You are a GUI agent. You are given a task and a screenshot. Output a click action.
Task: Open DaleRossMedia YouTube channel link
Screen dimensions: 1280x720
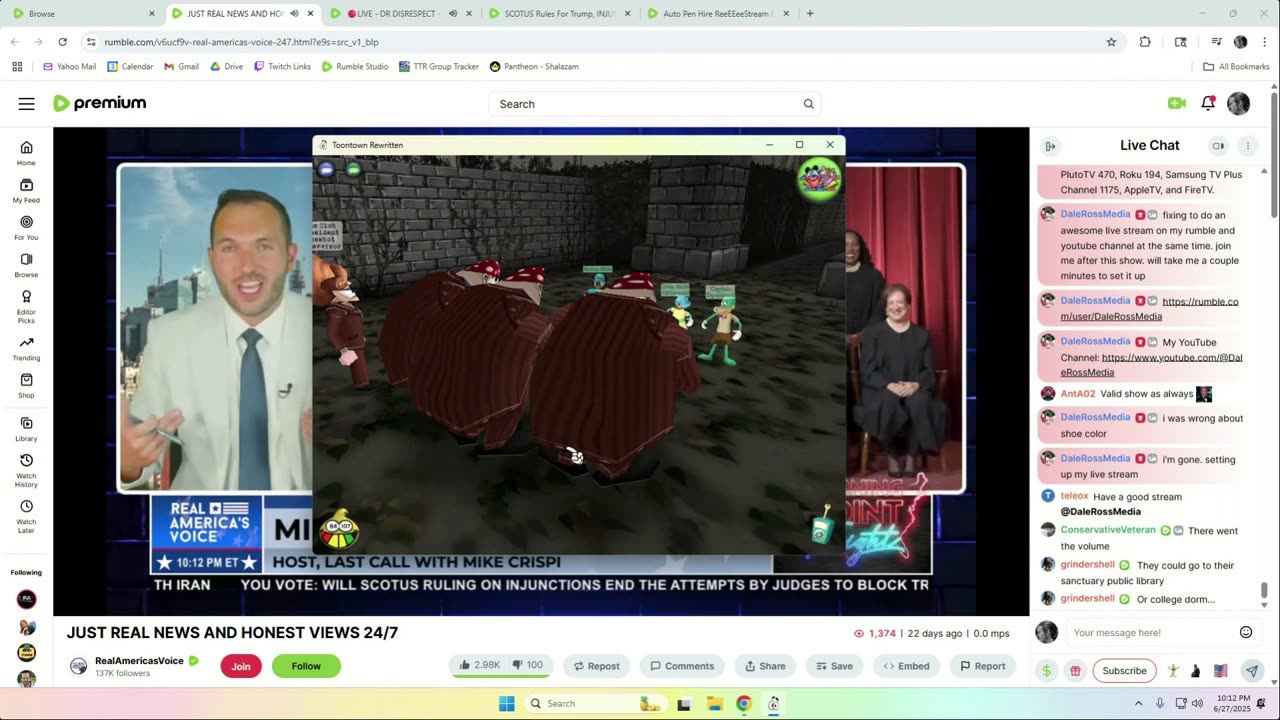click(x=1151, y=365)
